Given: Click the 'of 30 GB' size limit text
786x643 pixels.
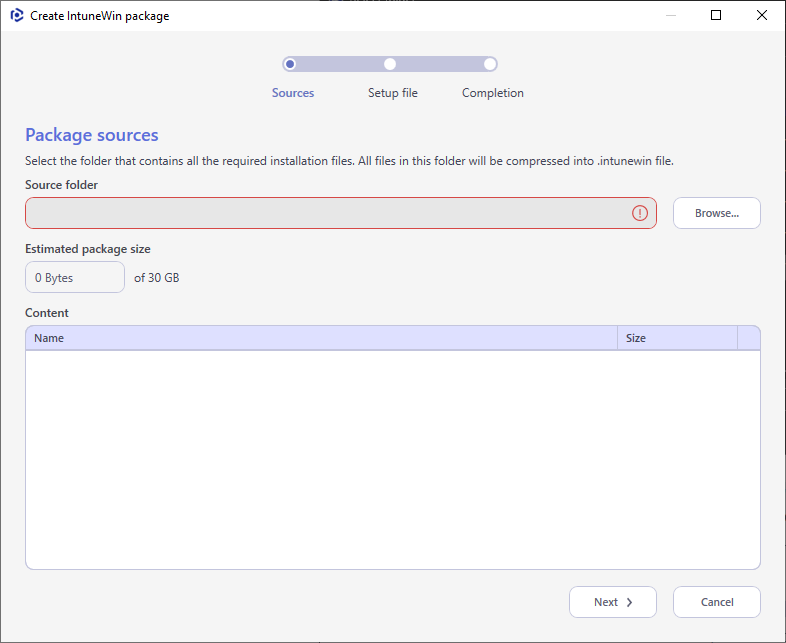Looking at the screenshot, I should [156, 278].
